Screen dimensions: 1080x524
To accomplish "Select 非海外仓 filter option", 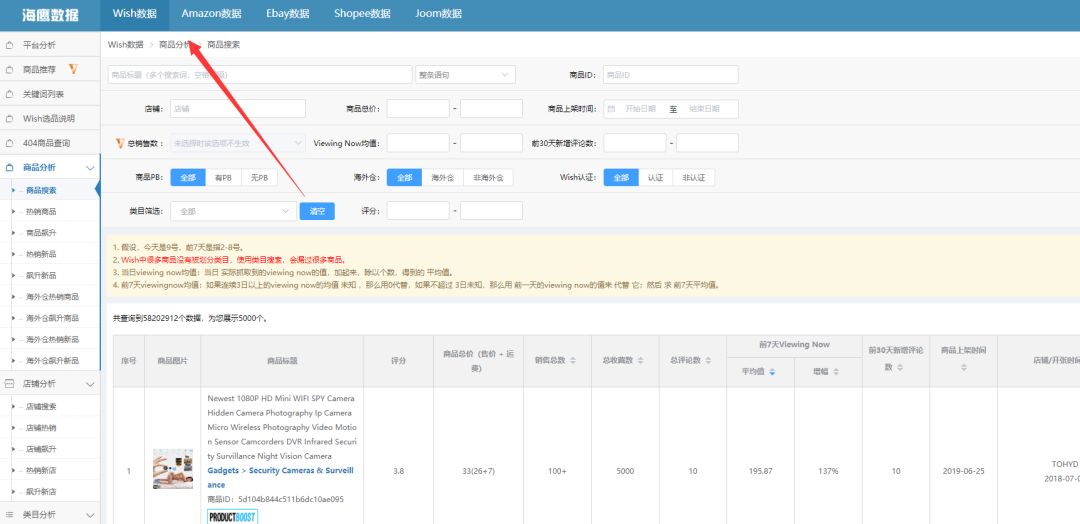I will (x=487, y=177).
